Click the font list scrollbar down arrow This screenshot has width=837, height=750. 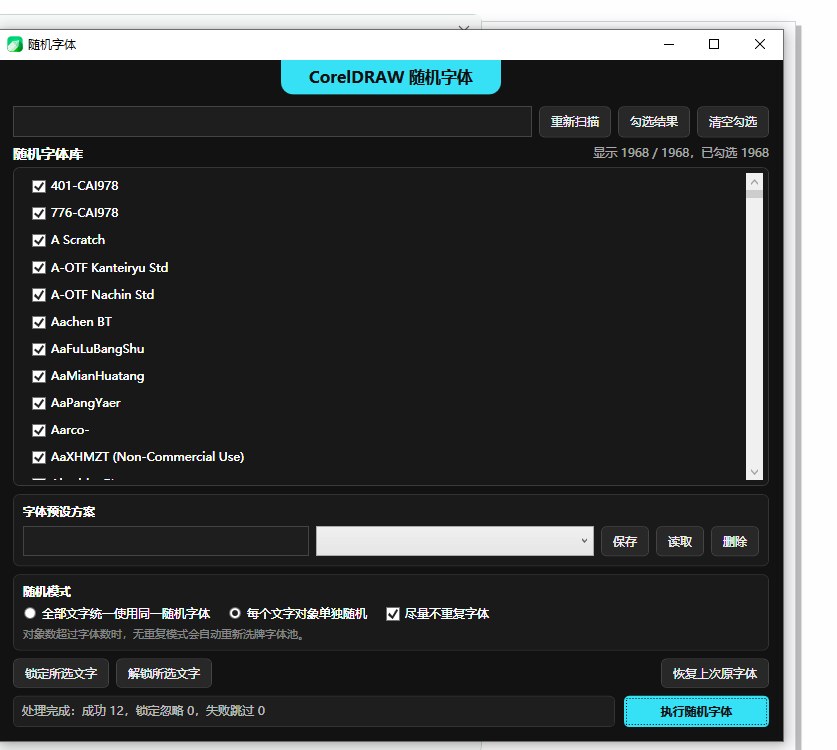[x=754, y=472]
